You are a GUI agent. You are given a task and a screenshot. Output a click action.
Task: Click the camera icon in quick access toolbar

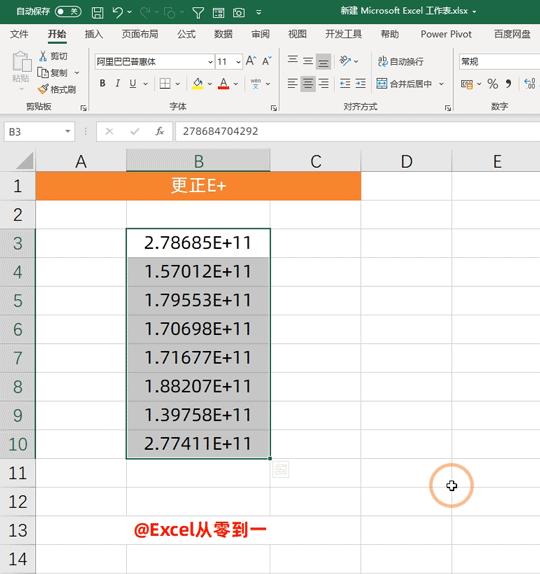pos(239,13)
